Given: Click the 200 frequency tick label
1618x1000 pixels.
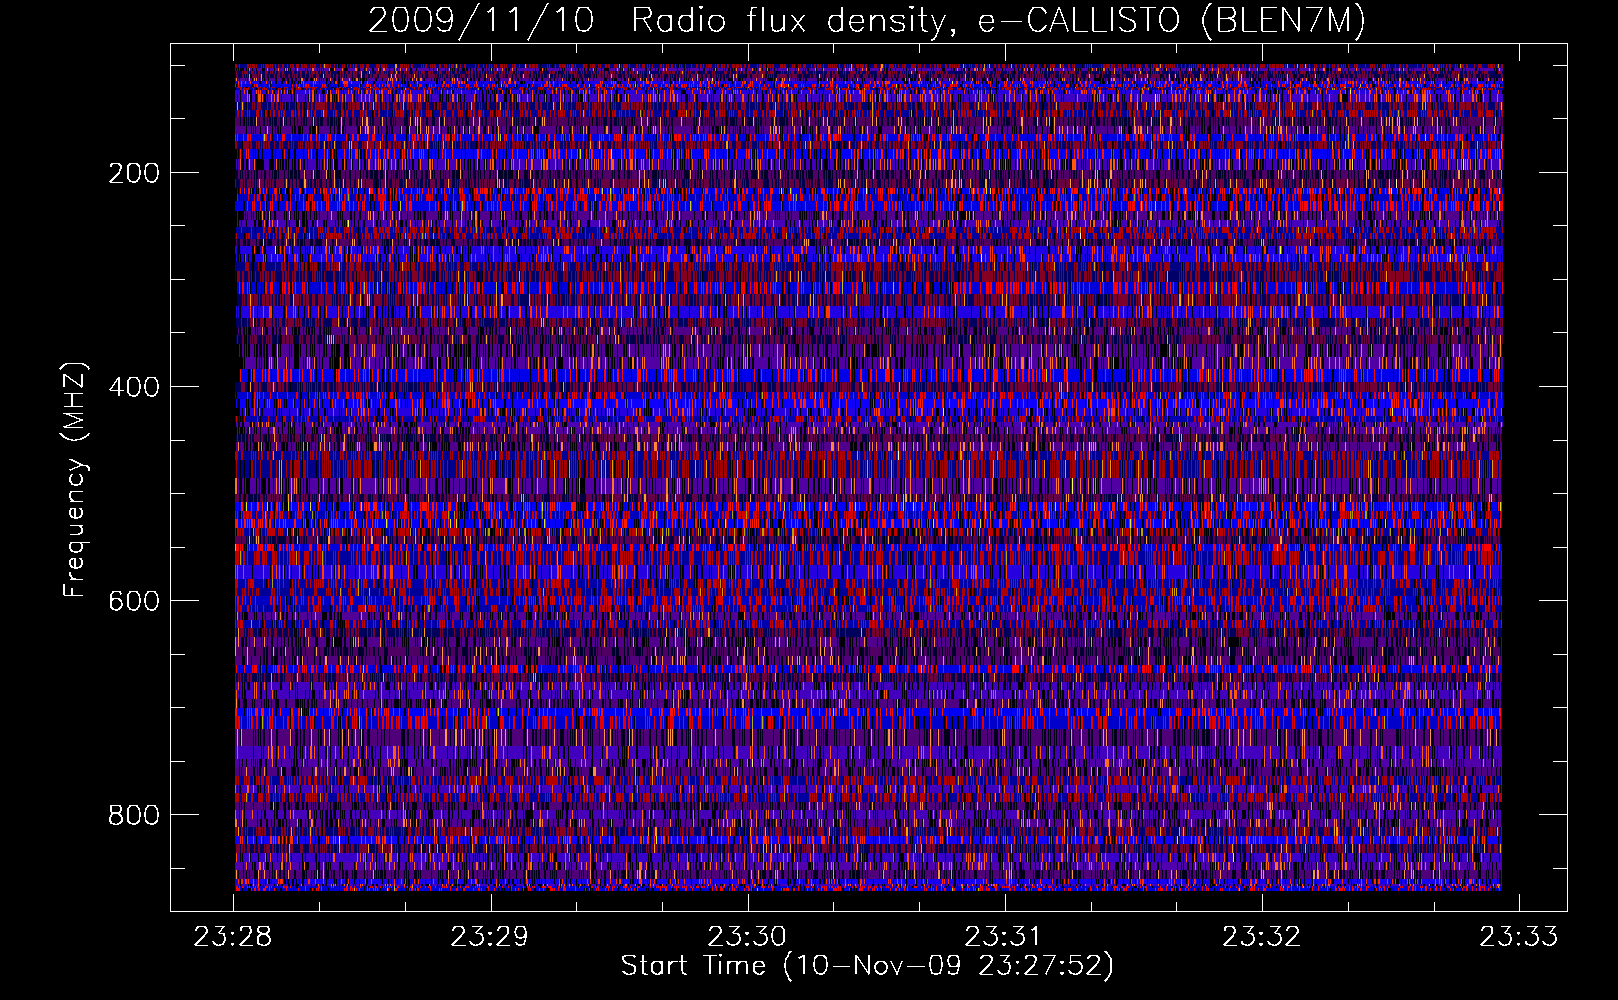Looking at the screenshot, I should [134, 173].
